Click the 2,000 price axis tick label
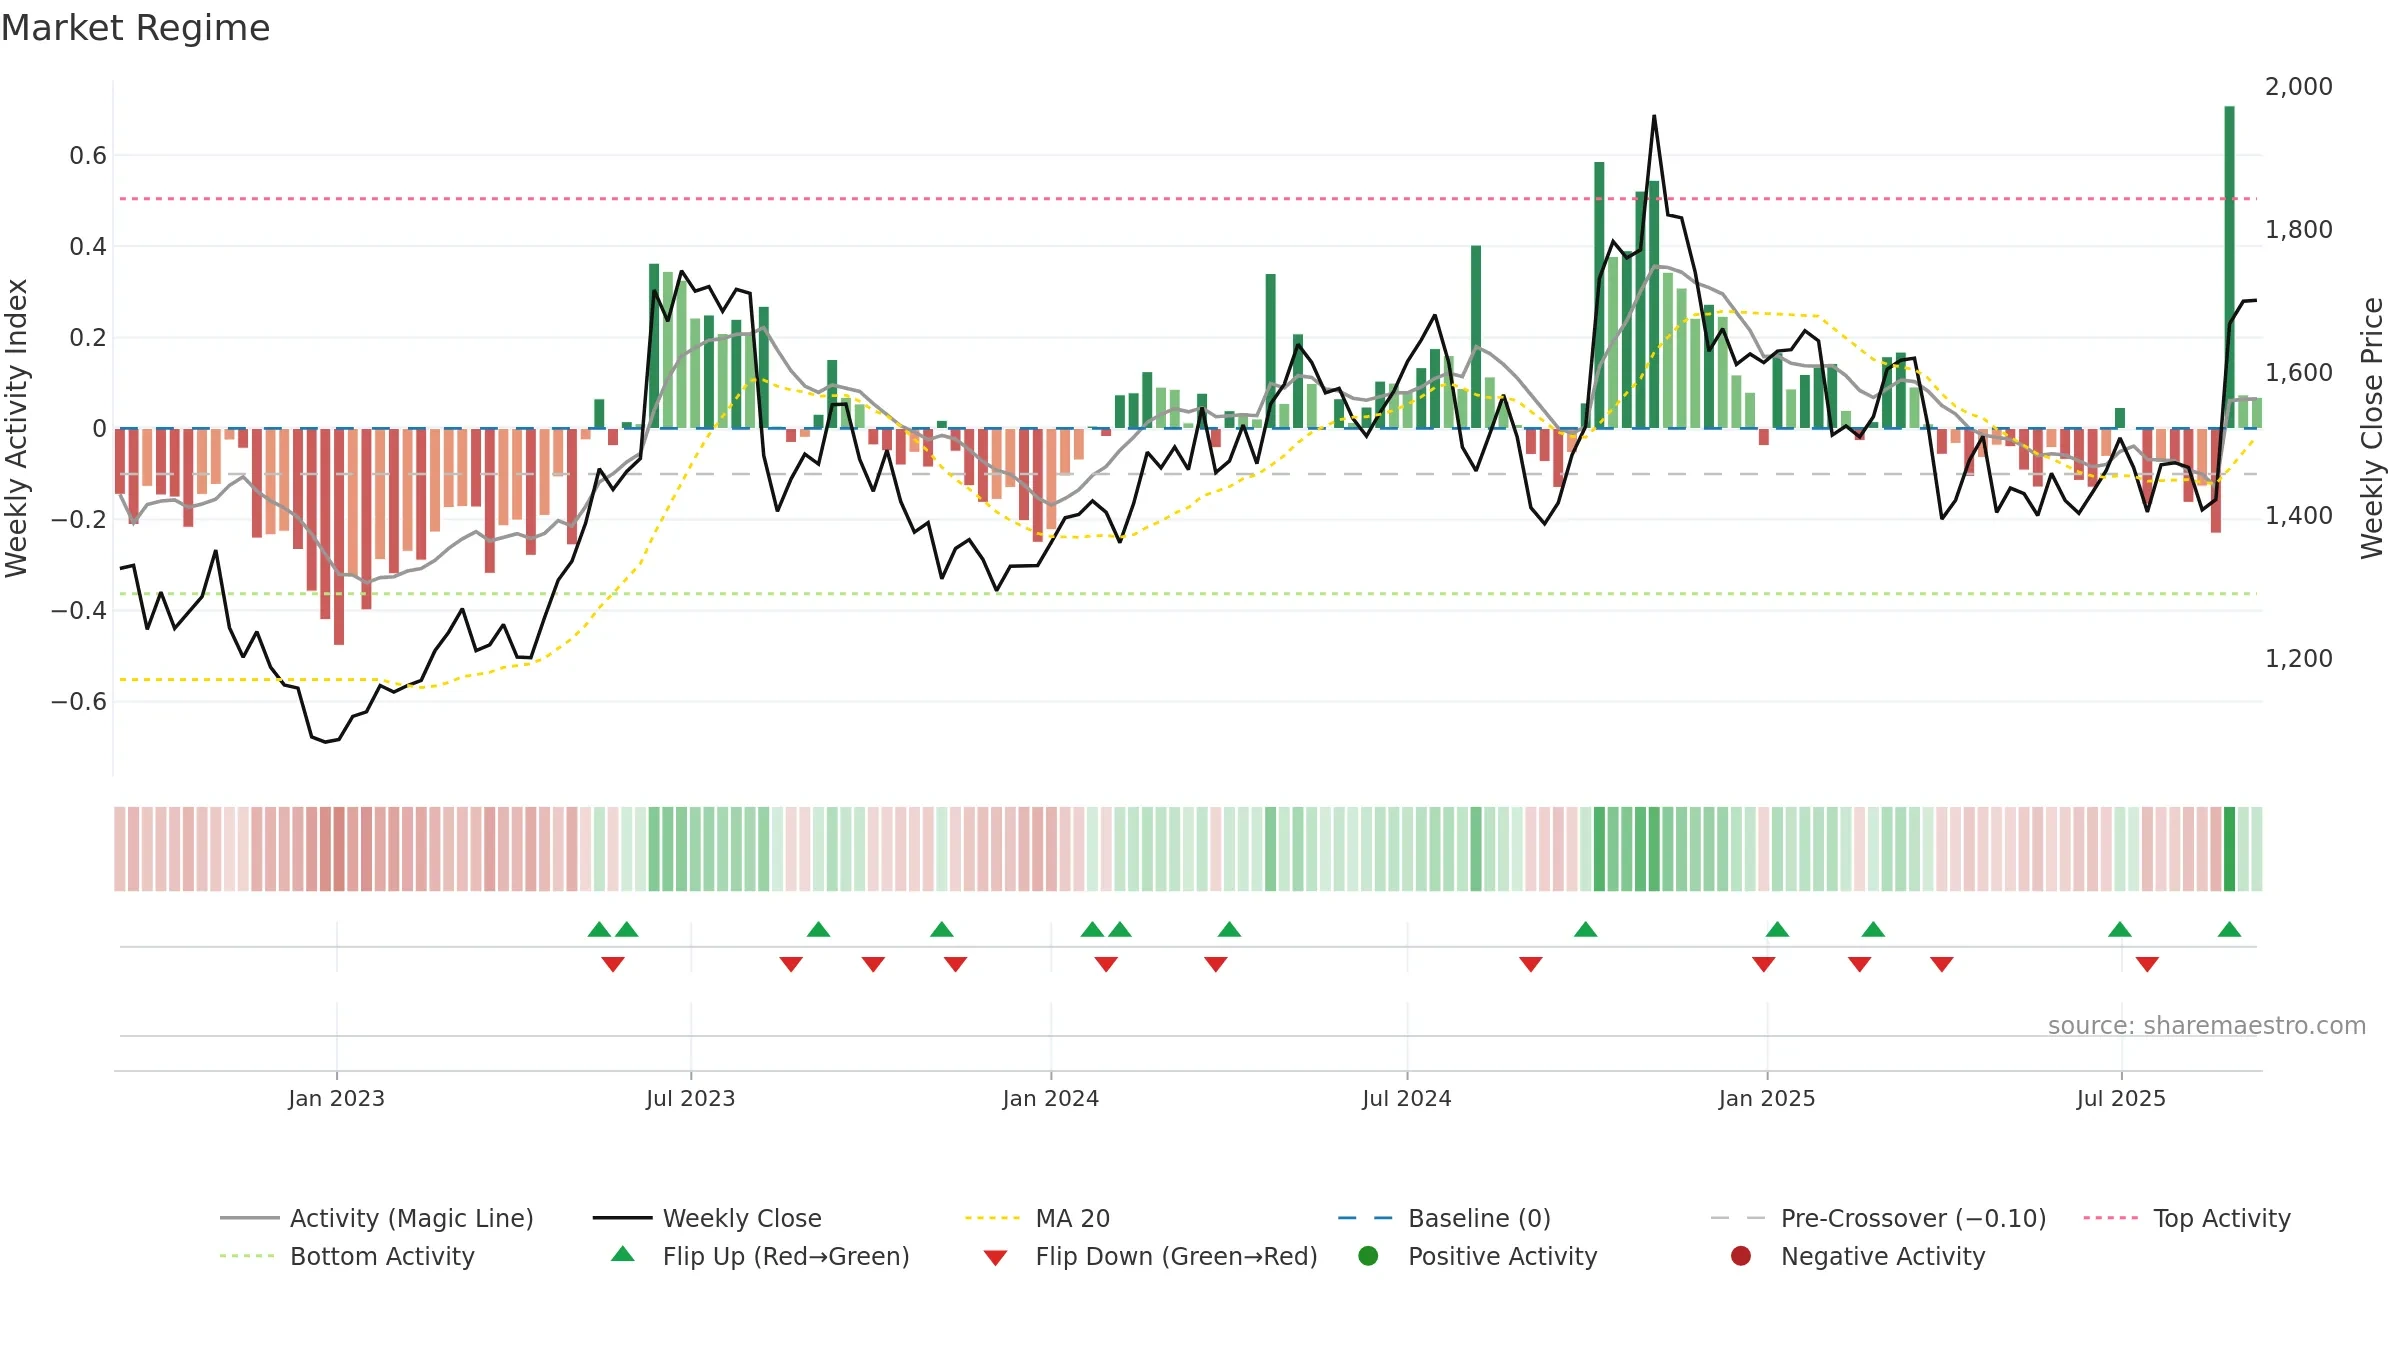The image size is (2400, 1350). 2298,87
